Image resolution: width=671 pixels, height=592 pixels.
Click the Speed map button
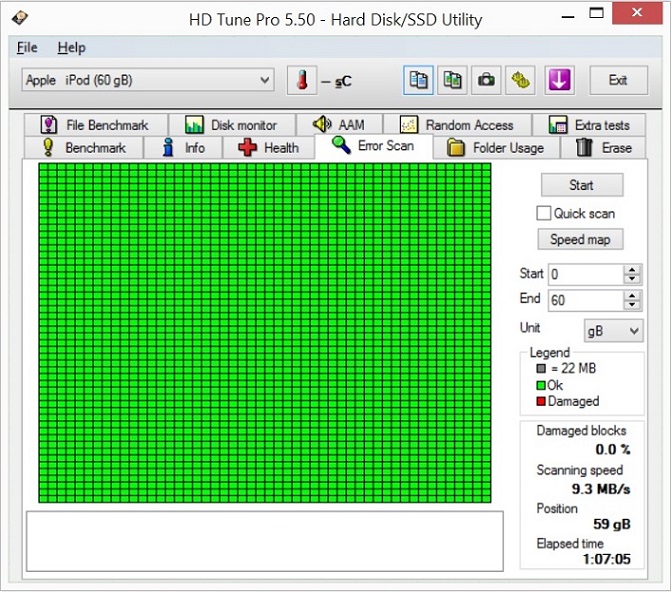581,240
